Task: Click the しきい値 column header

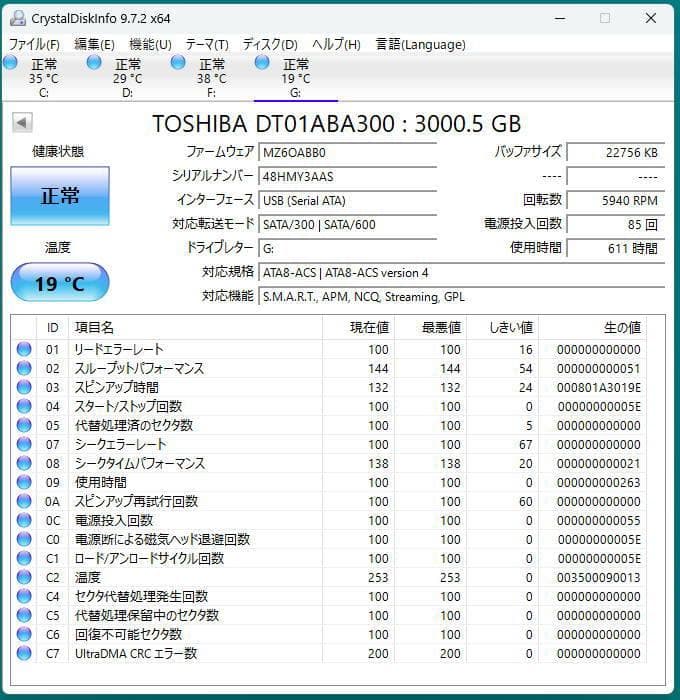Action: point(502,328)
